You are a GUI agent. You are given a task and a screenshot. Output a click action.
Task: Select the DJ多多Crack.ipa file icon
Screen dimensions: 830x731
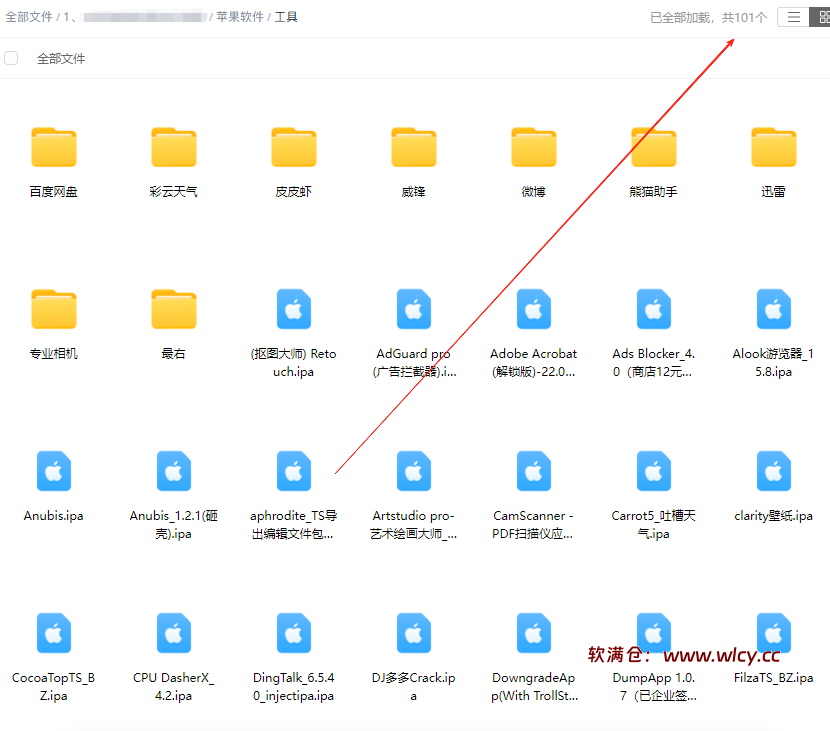(x=413, y=633)
